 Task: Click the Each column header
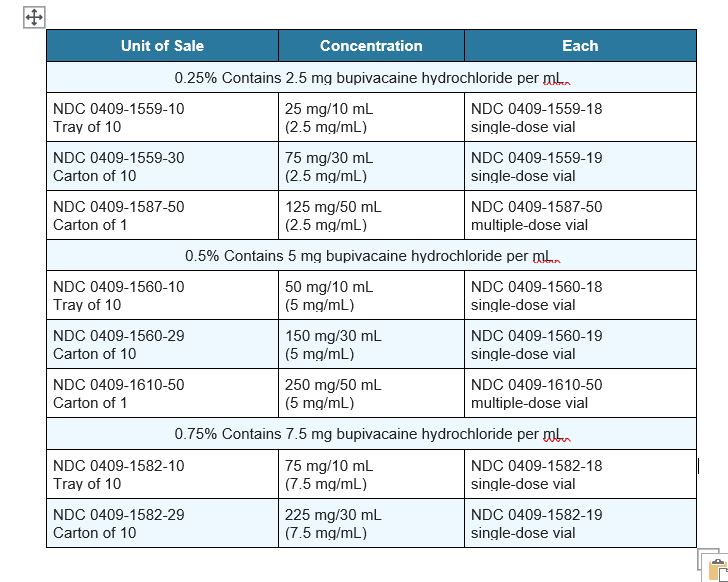580,46
